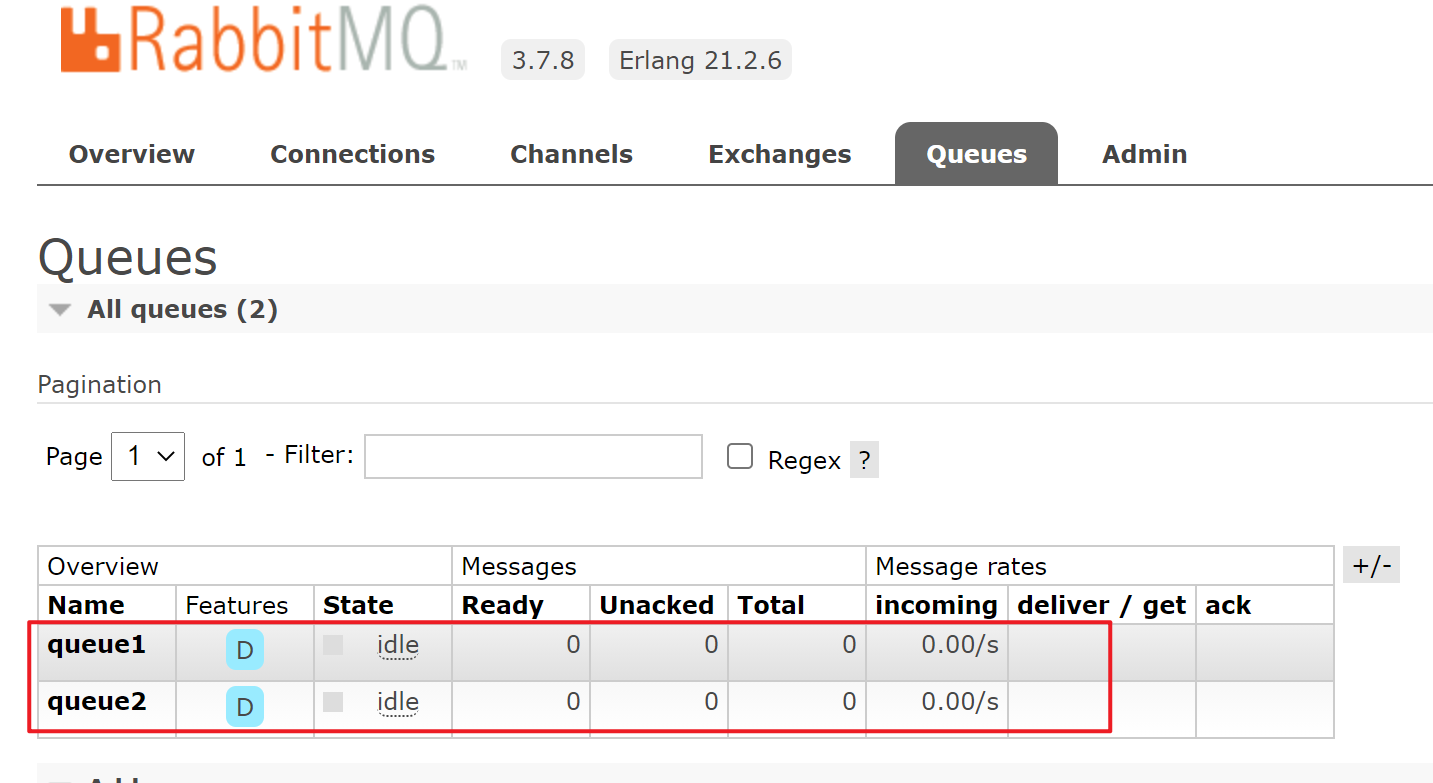Go to the Channels tab
This screenshot has width=1433, height=783.
pos(571,155)
